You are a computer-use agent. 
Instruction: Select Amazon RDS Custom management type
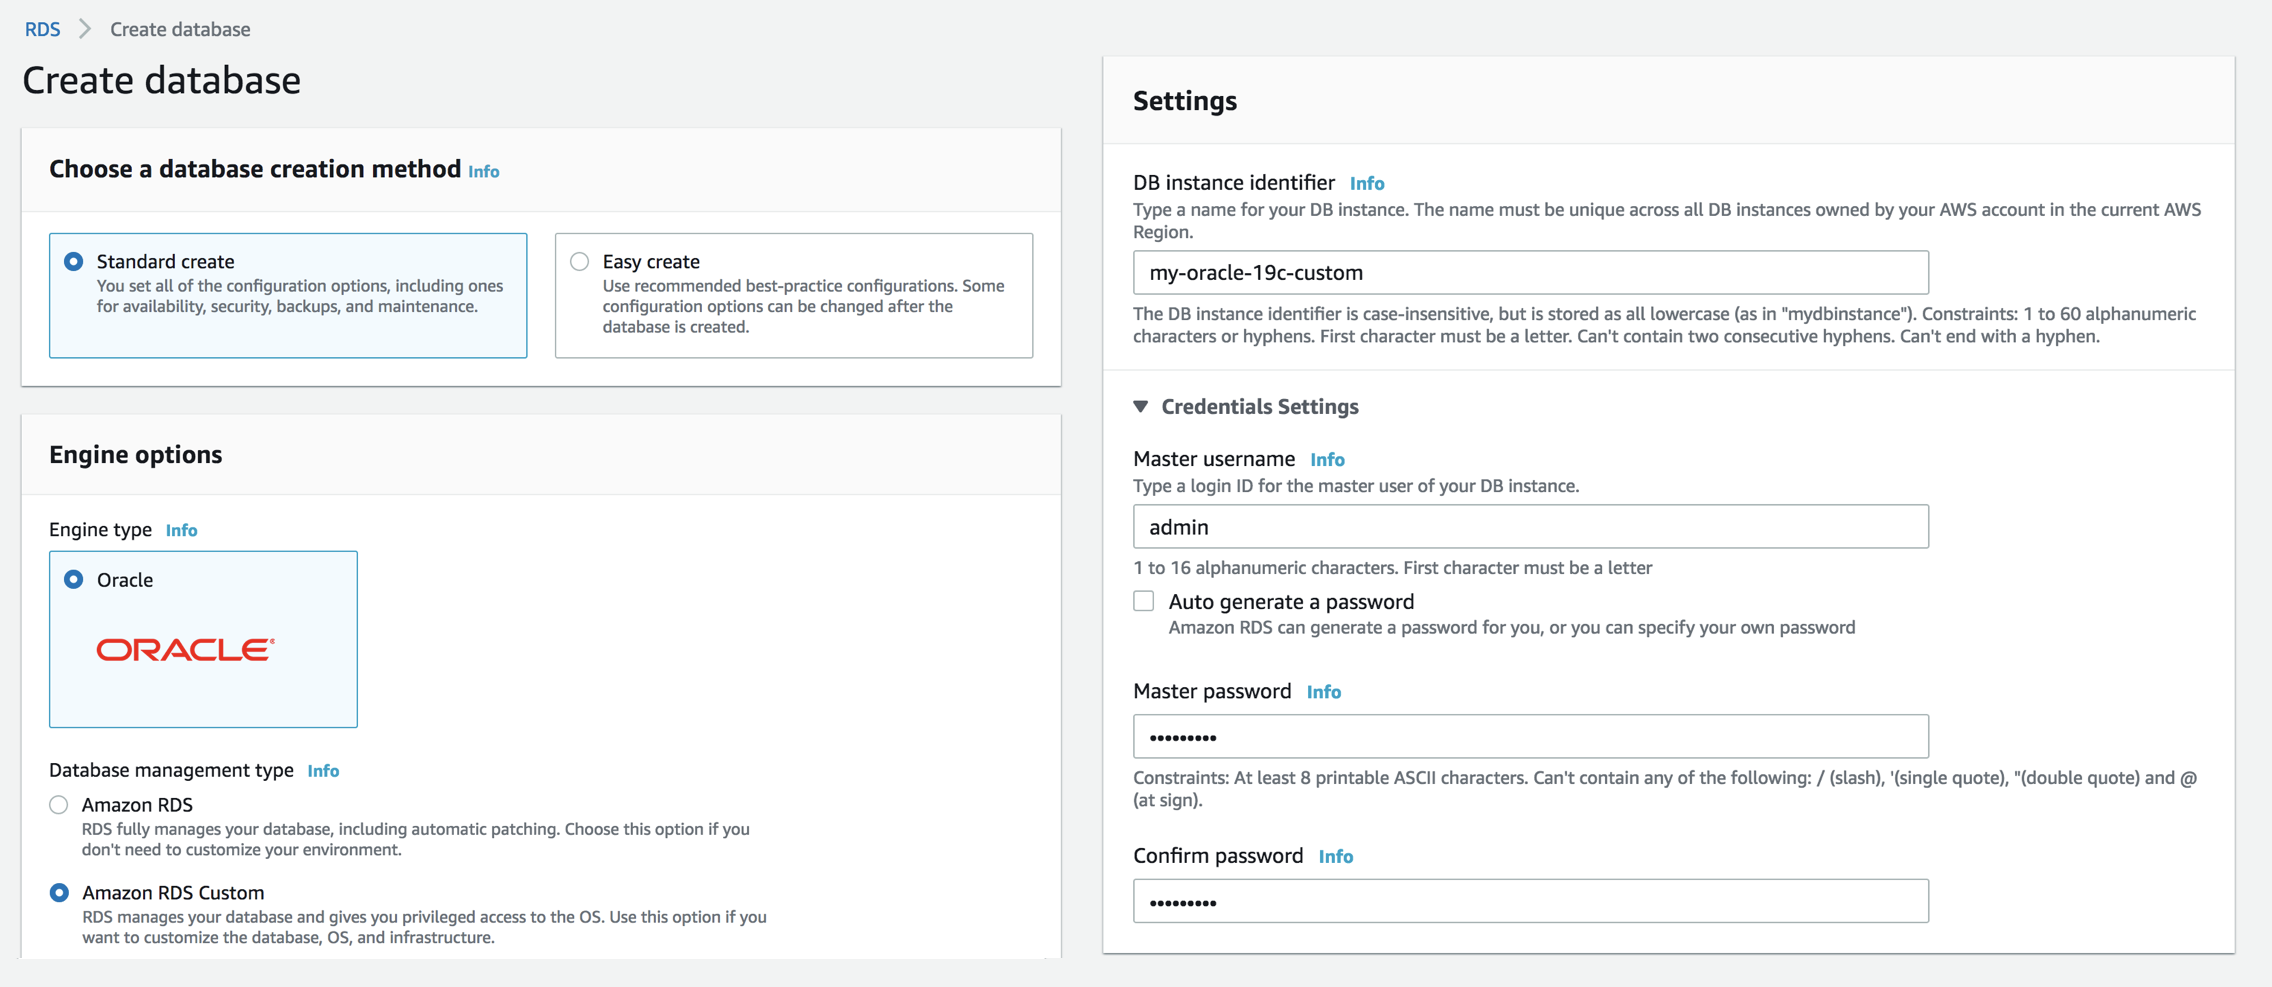pos(60,893)
